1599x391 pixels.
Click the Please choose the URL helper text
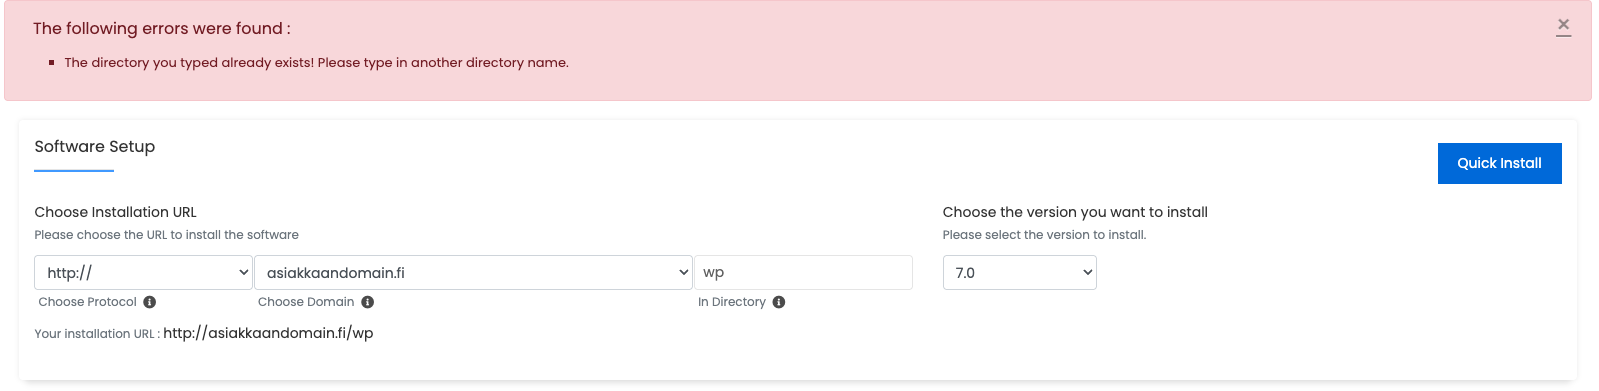[x=167, y=235]
